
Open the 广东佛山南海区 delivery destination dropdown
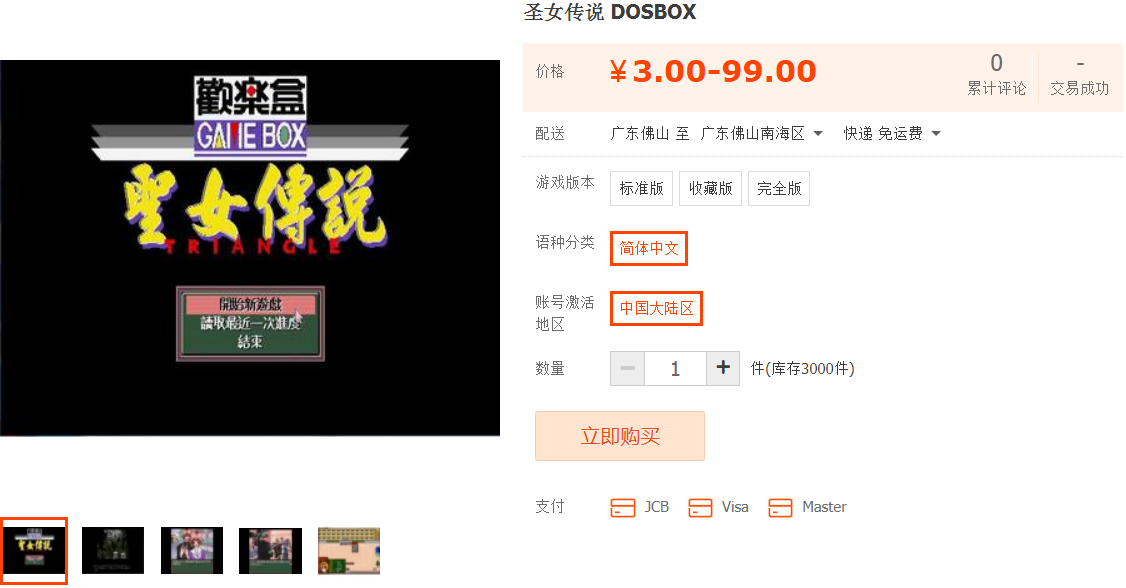click(x=761, y=134)
